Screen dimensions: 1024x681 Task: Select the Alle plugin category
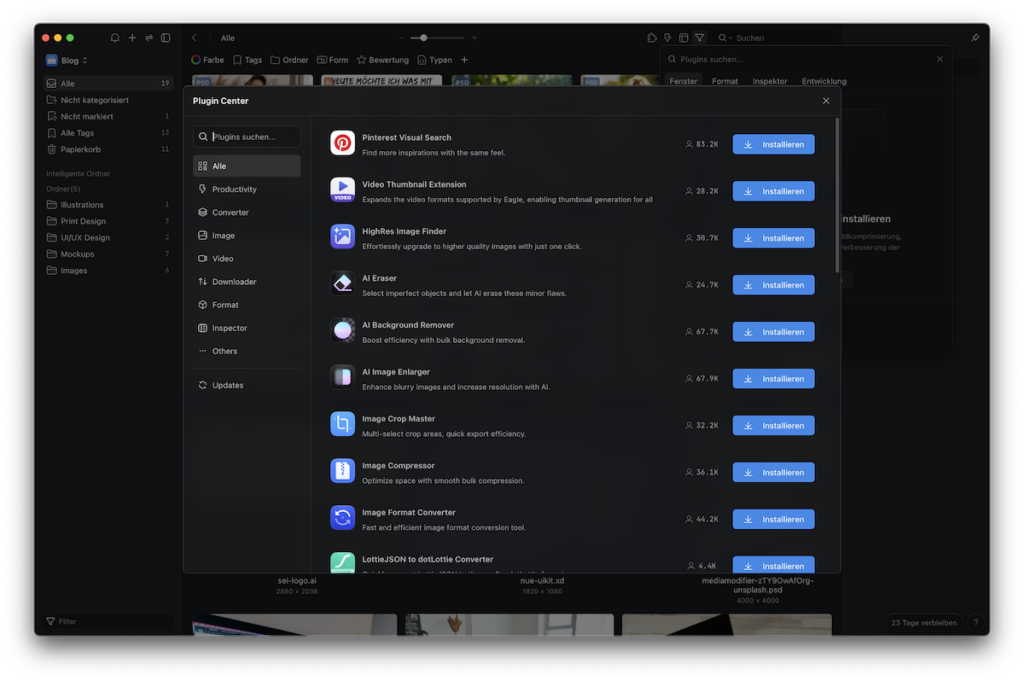(247, 166)
